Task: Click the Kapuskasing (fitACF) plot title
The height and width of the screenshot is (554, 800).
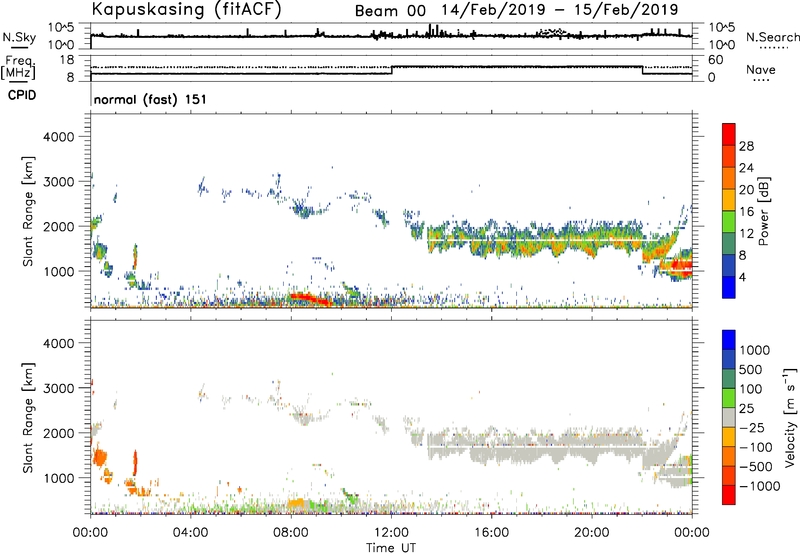Action: point(186,10)
